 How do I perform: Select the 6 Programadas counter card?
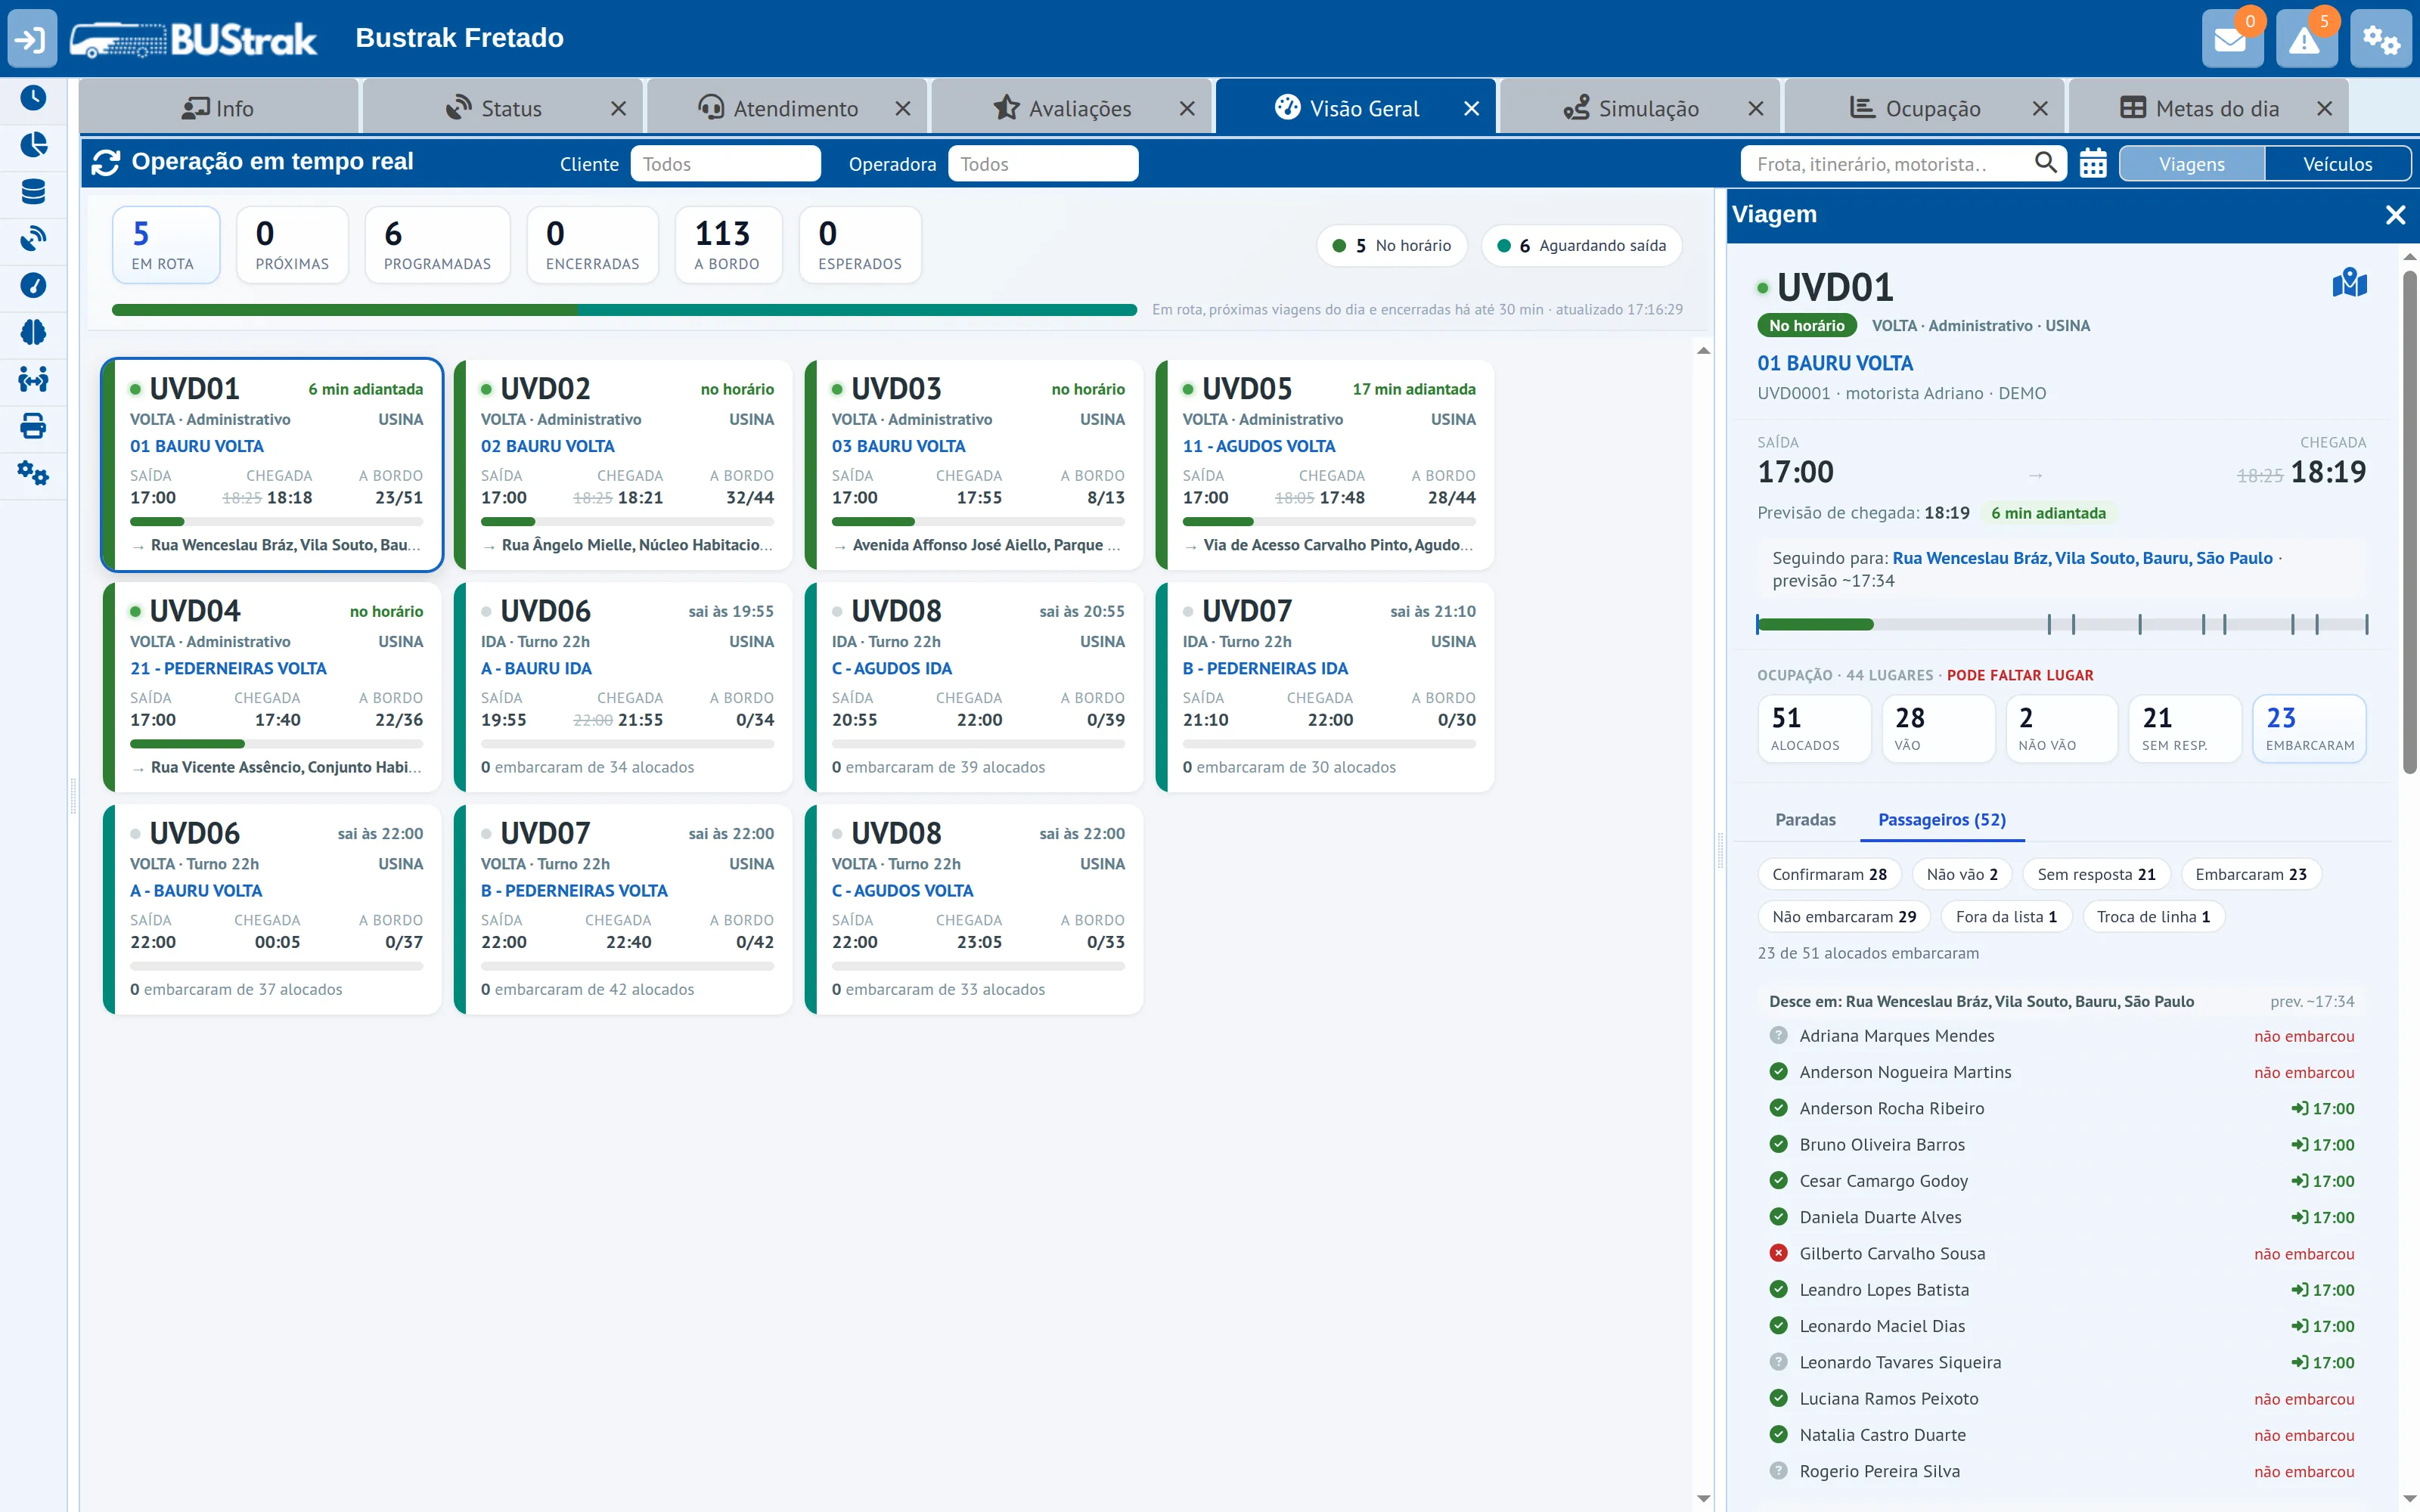[437, 246]
